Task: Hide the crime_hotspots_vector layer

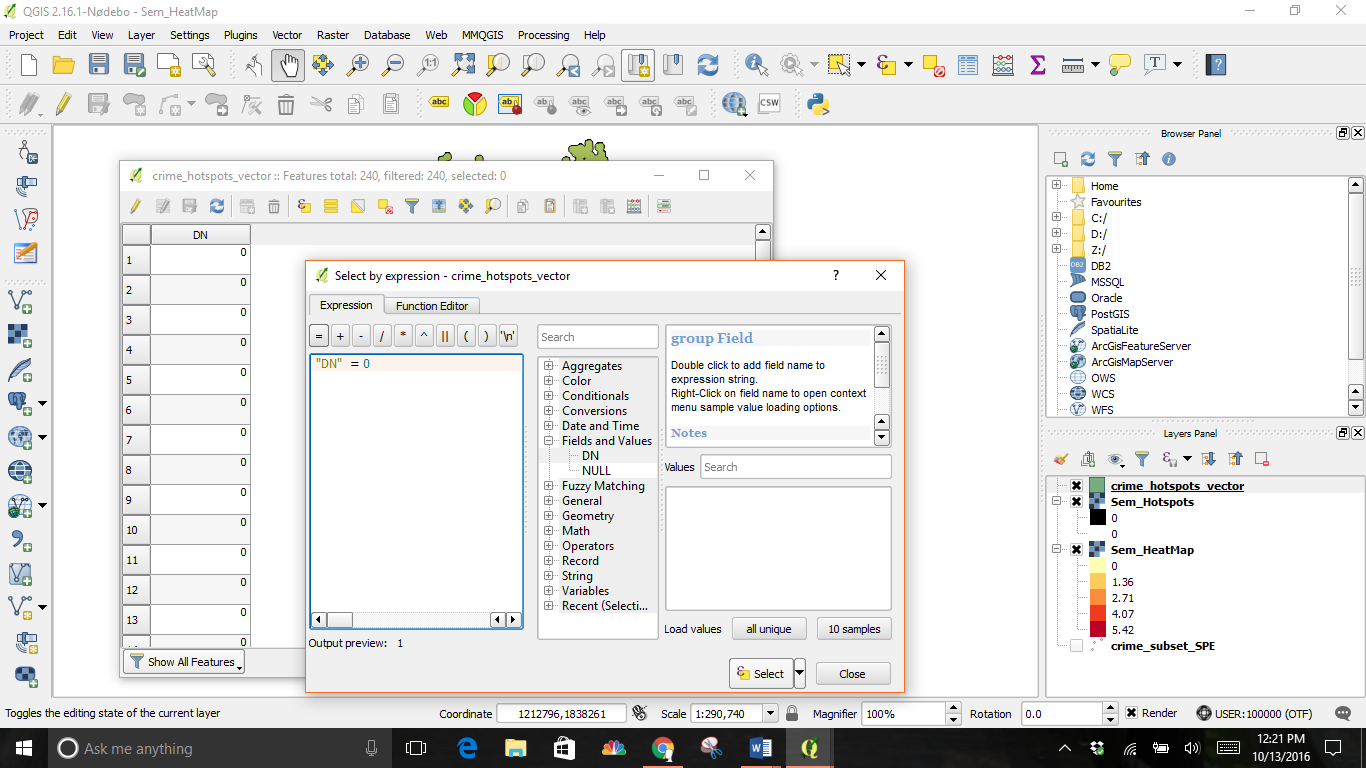Action: pyautogui.click(x=1076, y=486)
